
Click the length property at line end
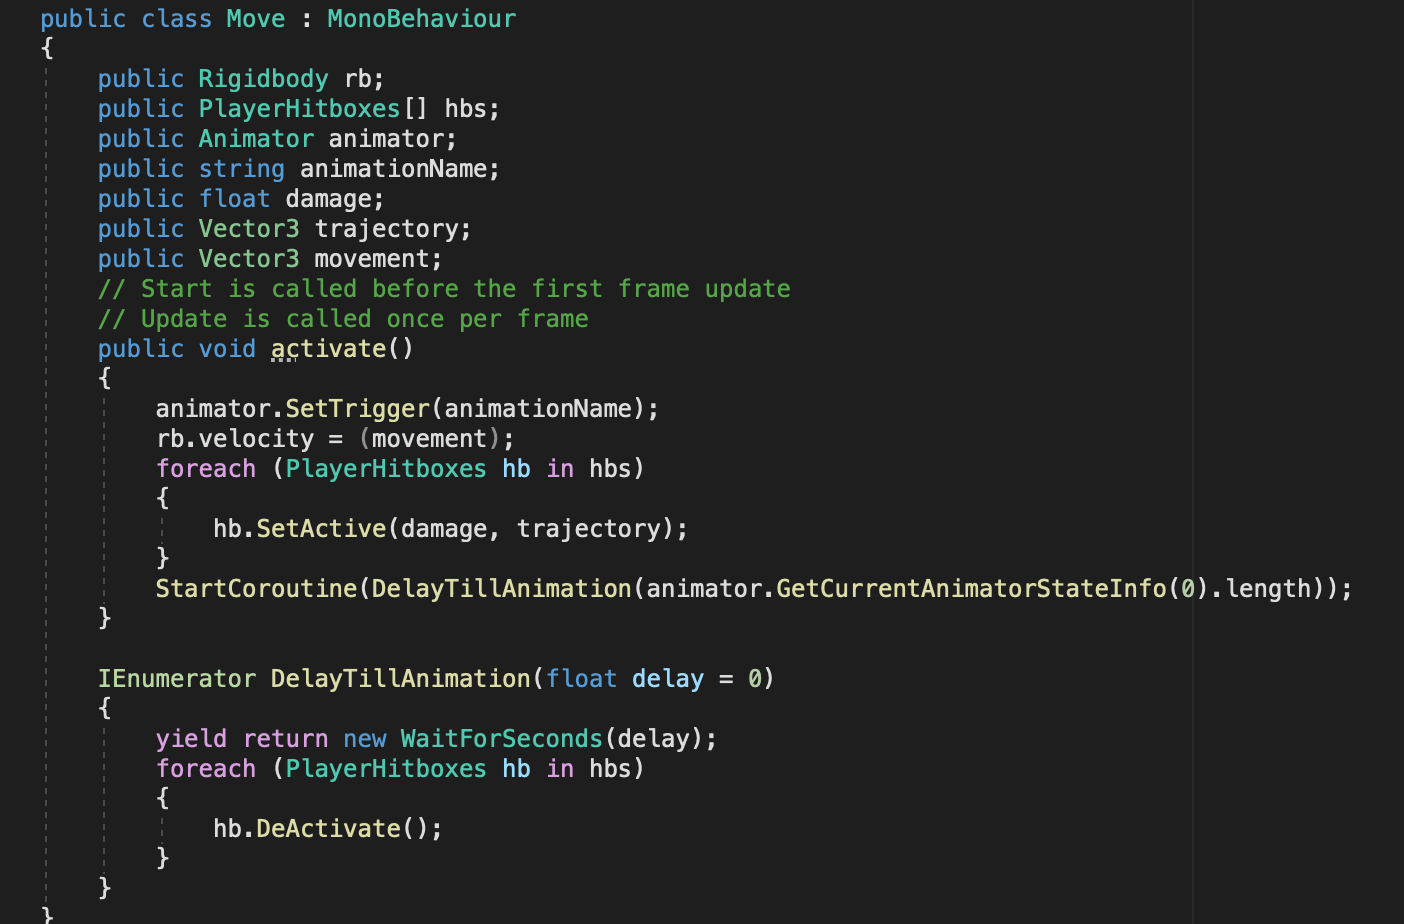1268,589
